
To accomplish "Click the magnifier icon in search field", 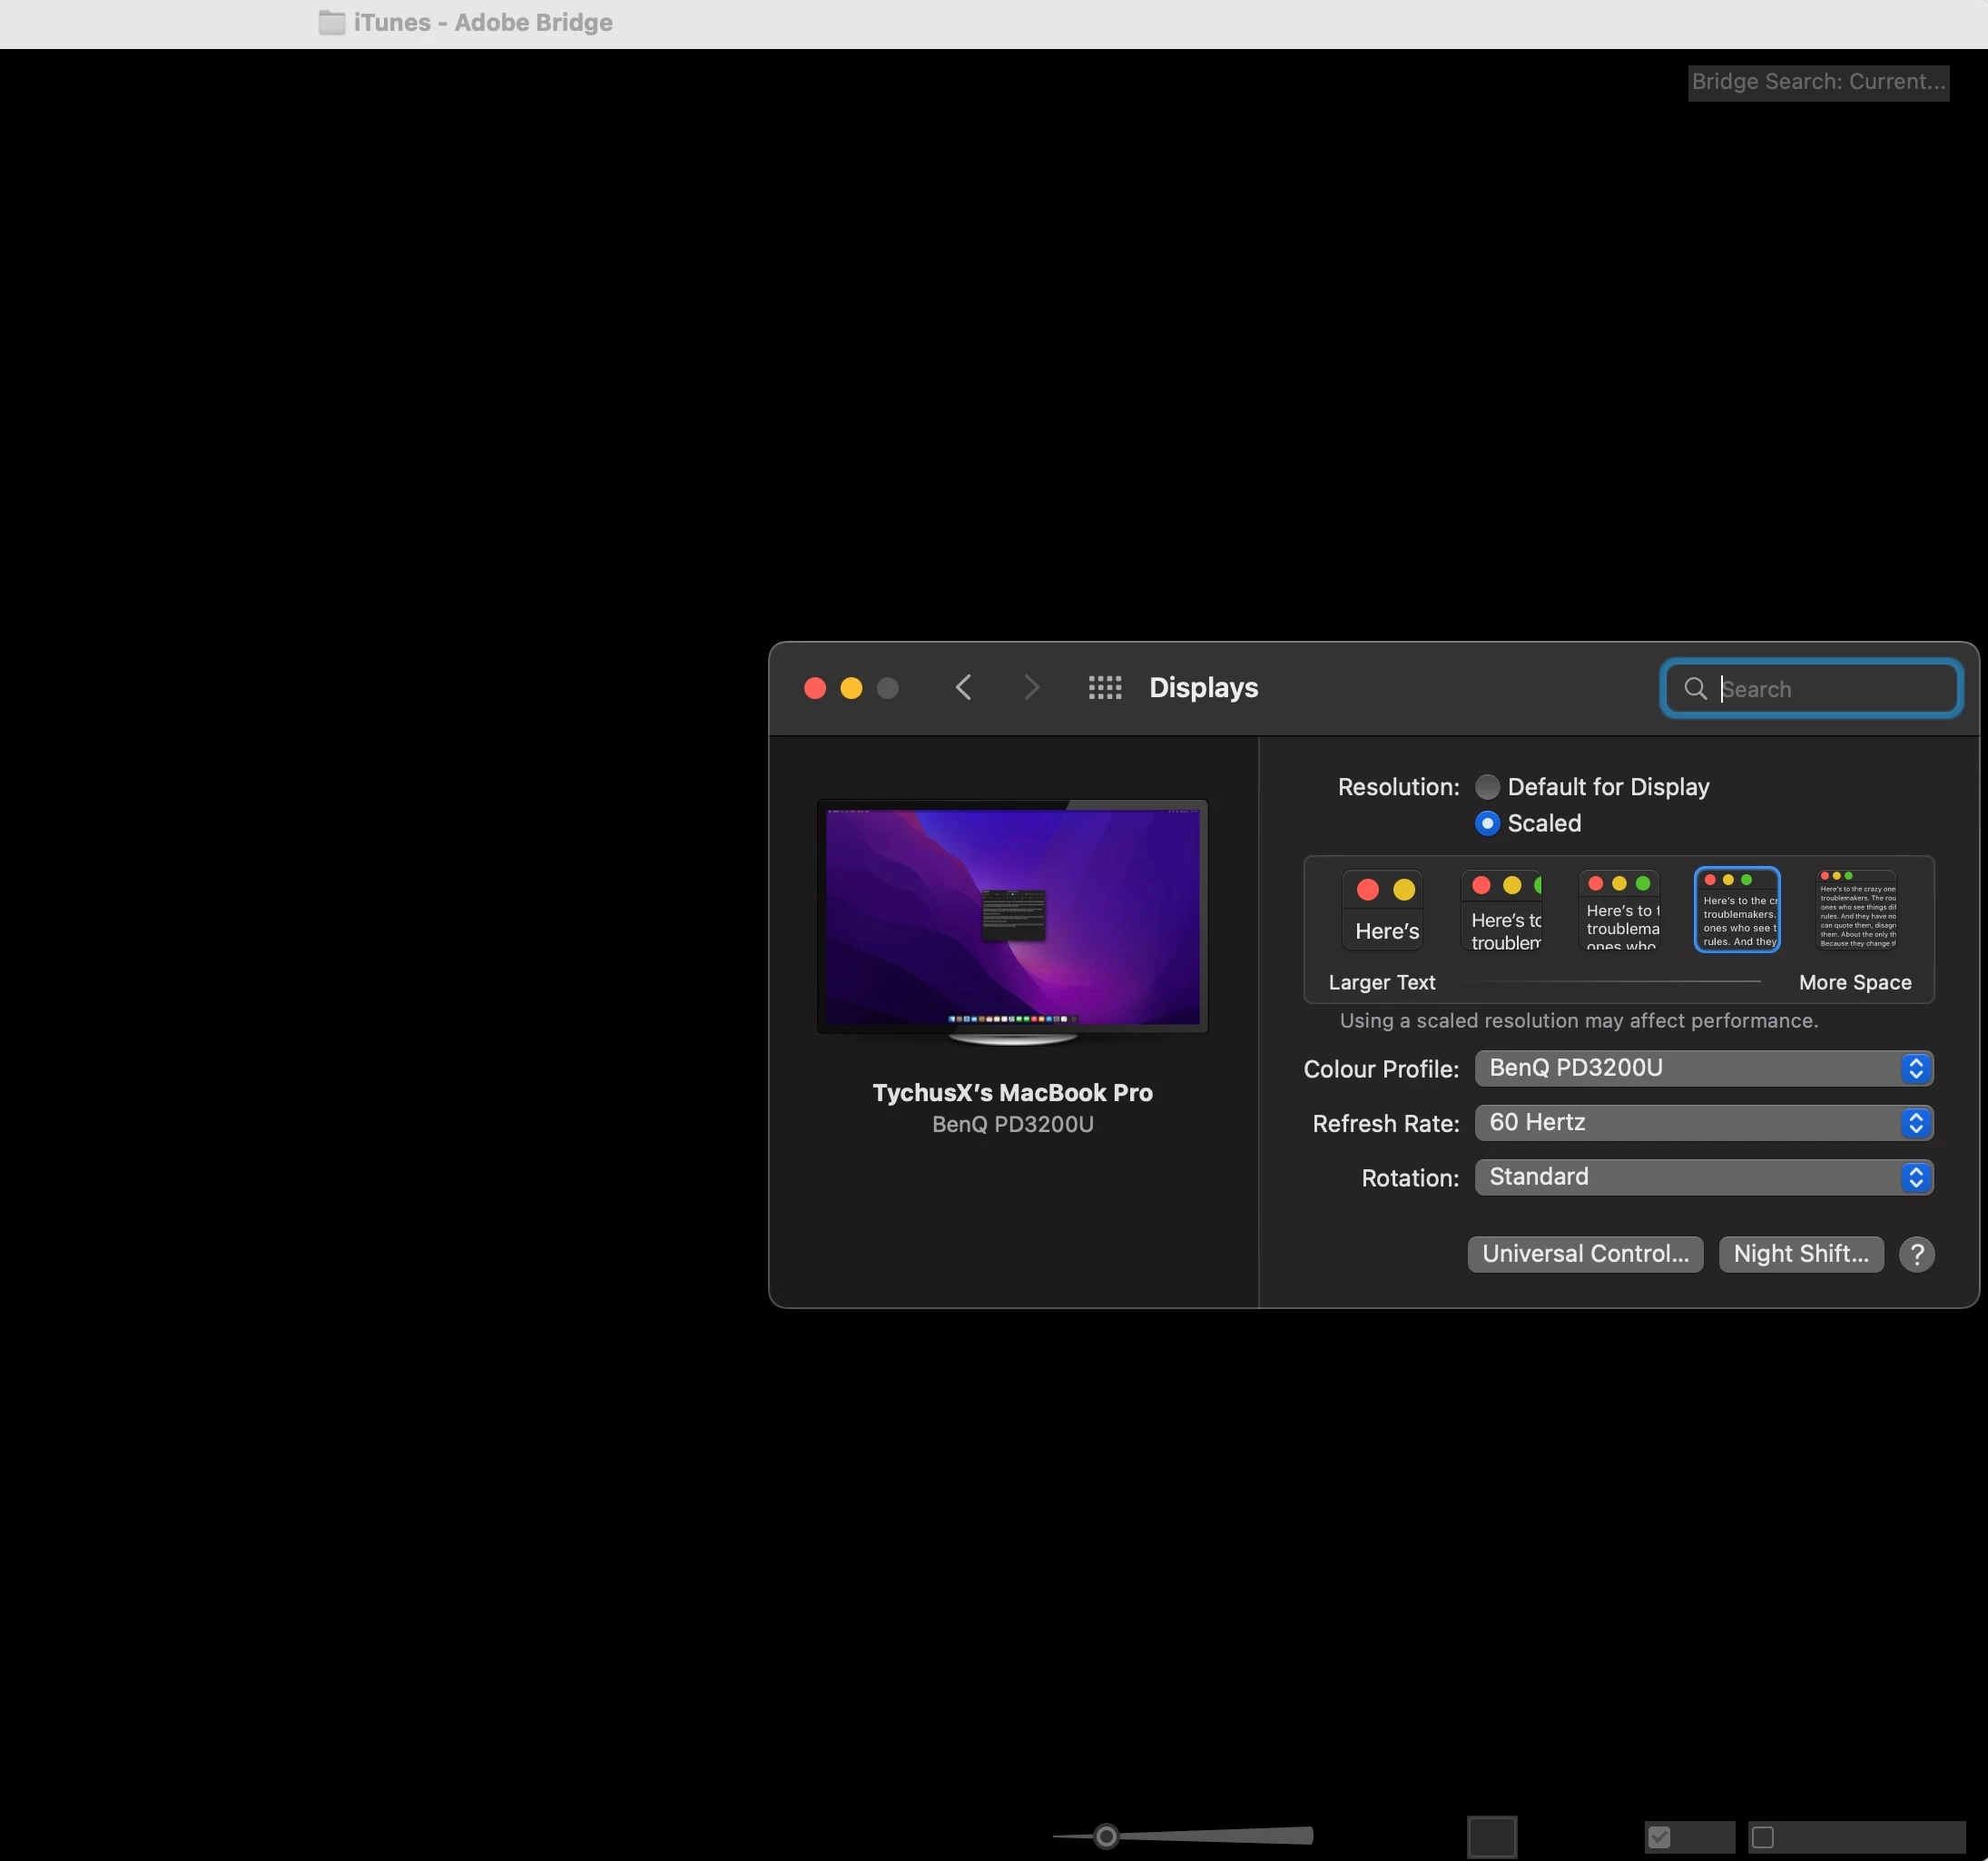I will [x=1694, y=689].
